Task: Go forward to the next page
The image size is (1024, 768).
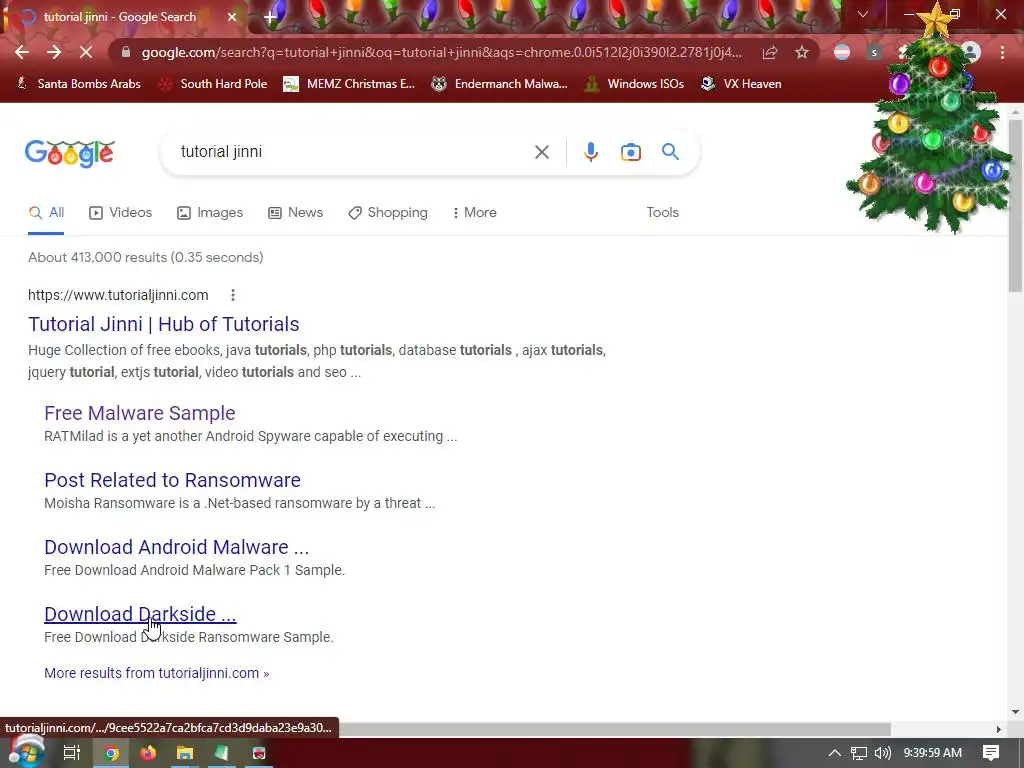Action: tap(54, 52)
